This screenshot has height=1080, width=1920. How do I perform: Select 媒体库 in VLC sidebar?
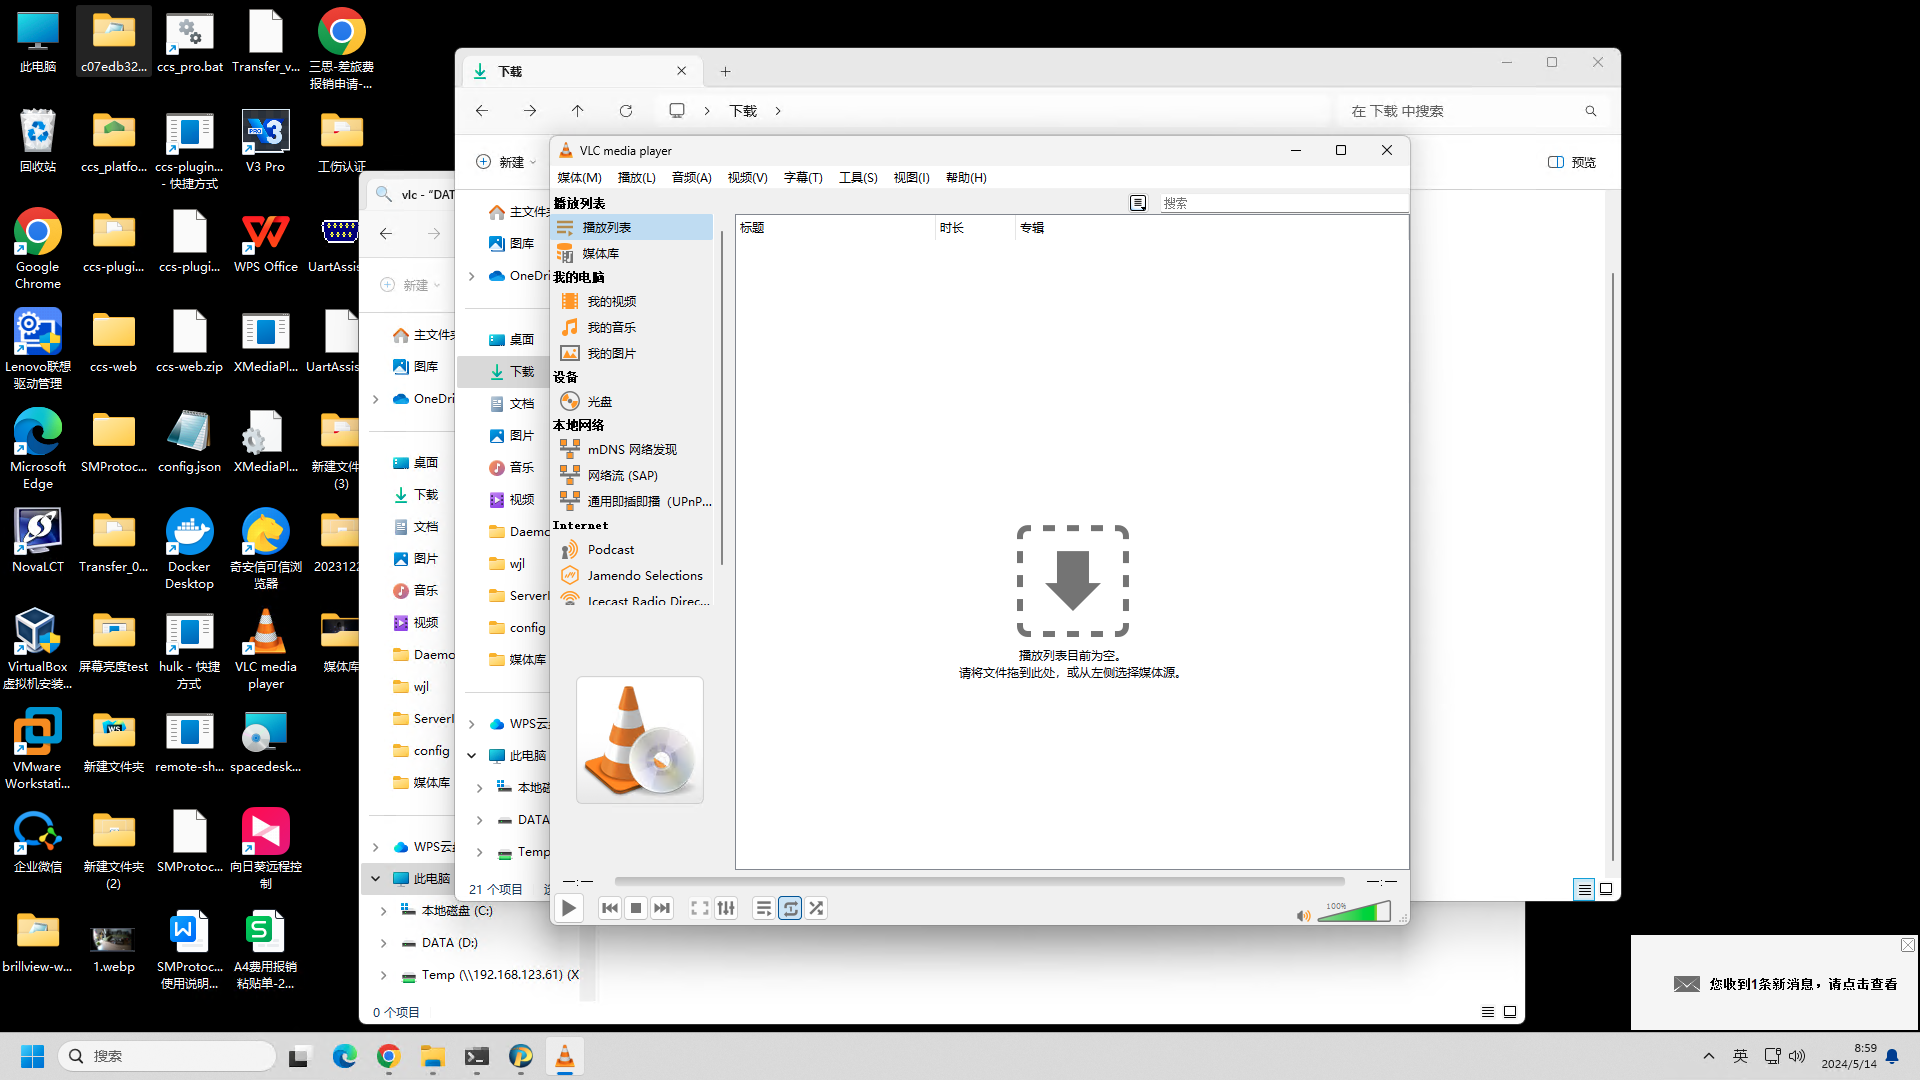(633, 254)
